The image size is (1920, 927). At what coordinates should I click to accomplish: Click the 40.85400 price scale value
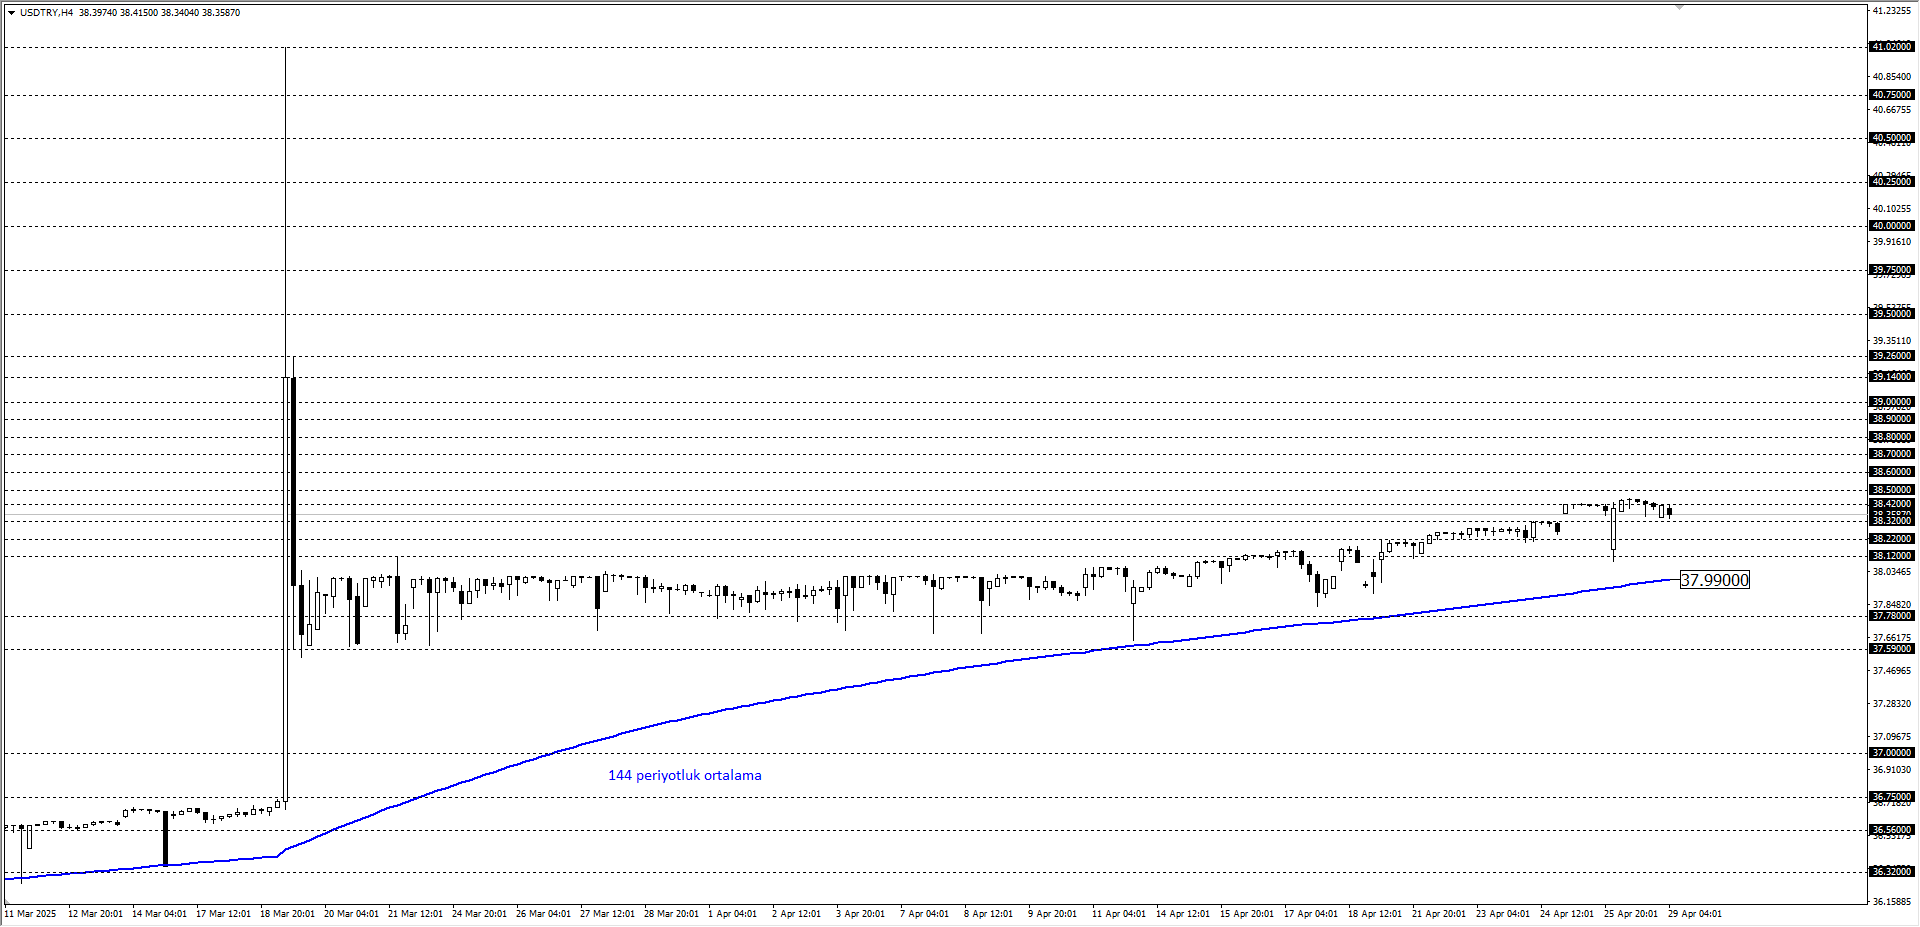coord(1891,77)
